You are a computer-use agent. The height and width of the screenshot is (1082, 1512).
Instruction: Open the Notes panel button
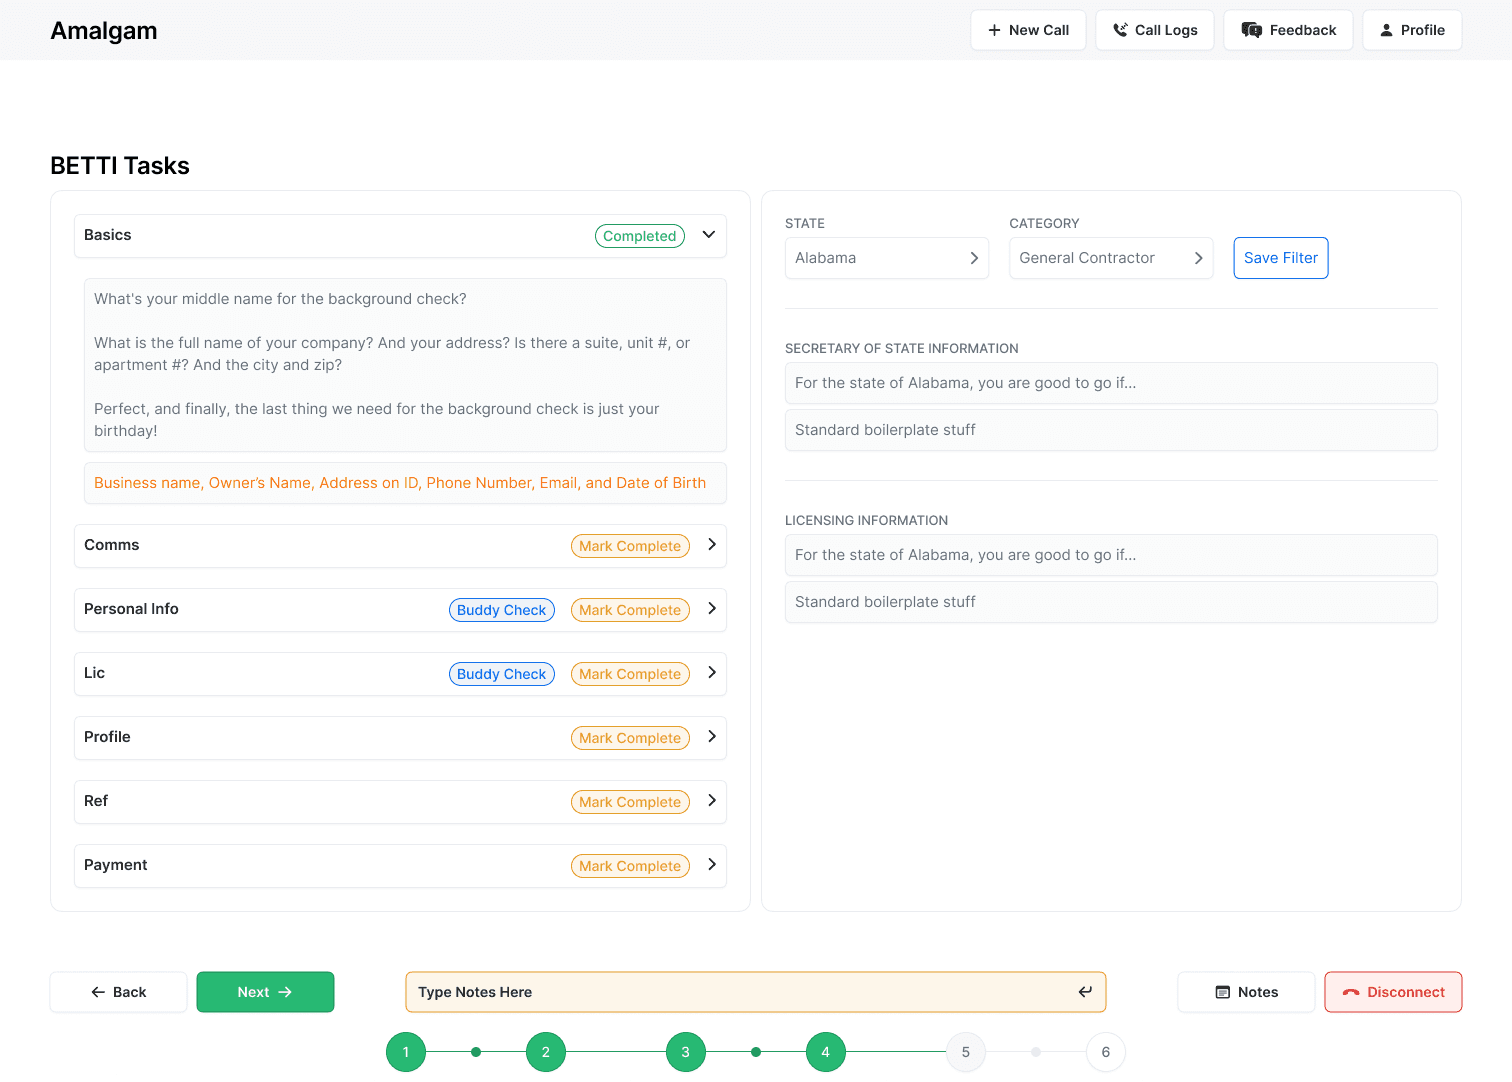point(1246,992)
